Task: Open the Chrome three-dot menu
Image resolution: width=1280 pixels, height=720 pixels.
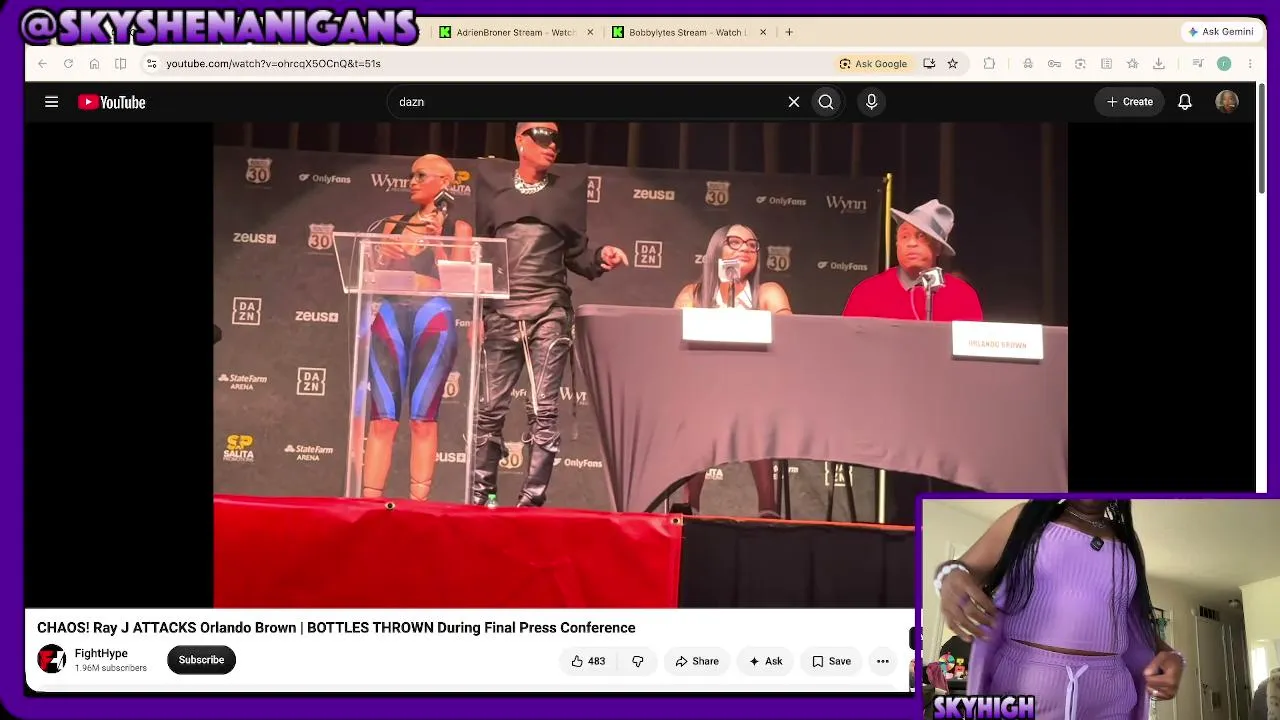Action: [x=1250, y=64]
